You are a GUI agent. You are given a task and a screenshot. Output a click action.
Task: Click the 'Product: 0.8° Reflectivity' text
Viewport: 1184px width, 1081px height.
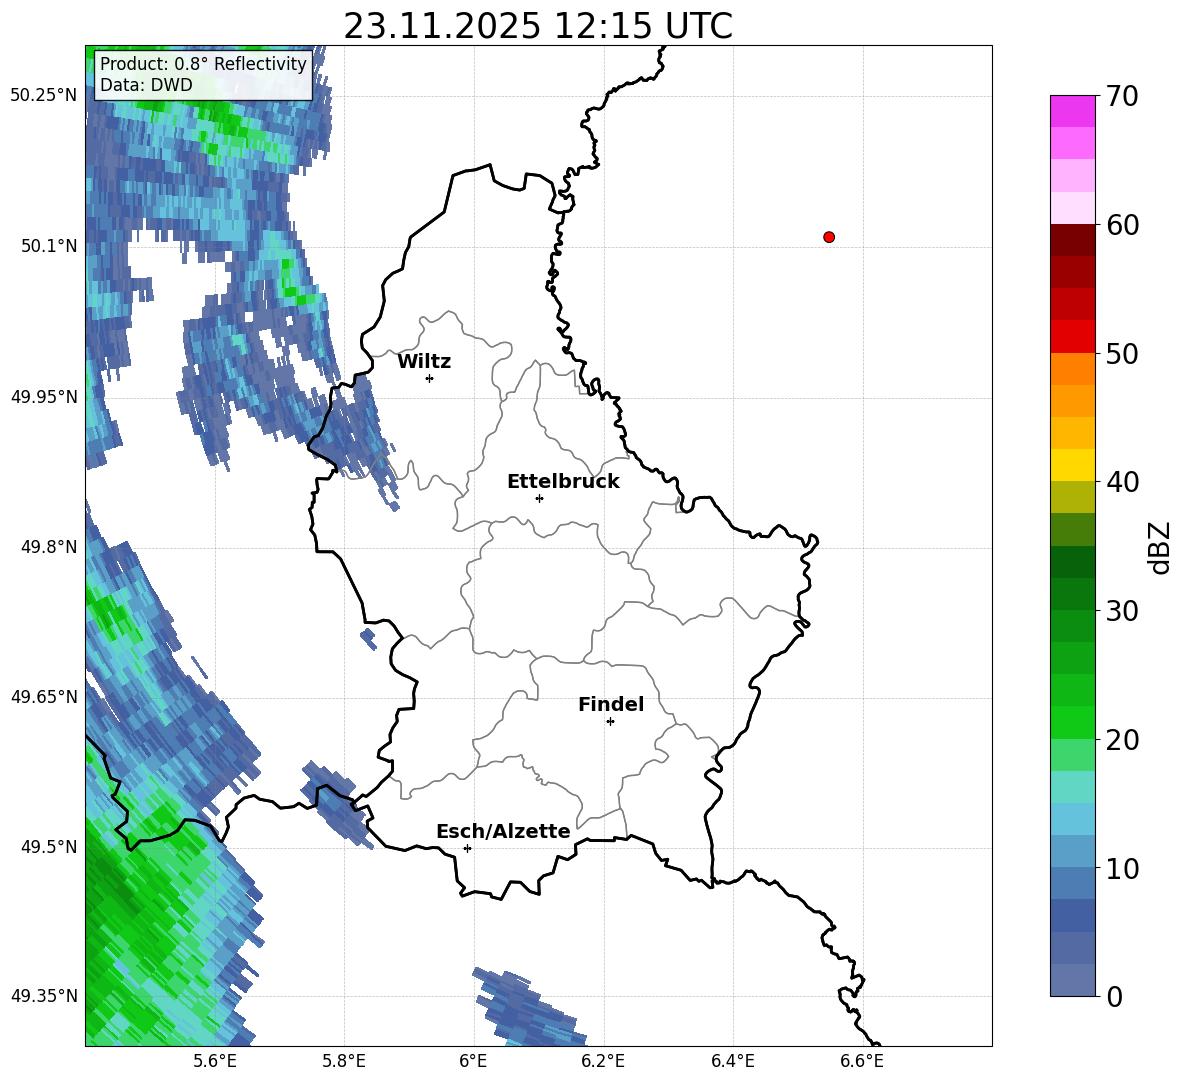pos(203,64)
